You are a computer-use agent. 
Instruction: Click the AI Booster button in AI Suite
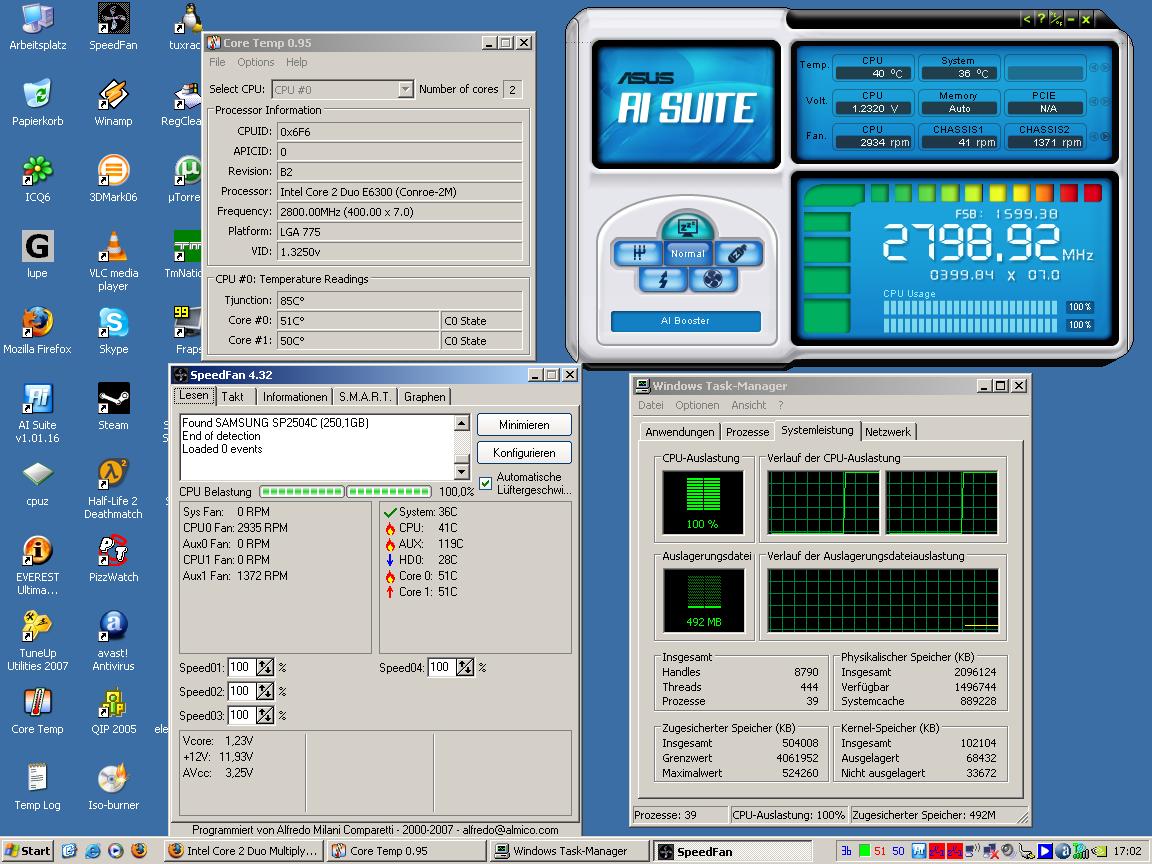click(685, 321)
